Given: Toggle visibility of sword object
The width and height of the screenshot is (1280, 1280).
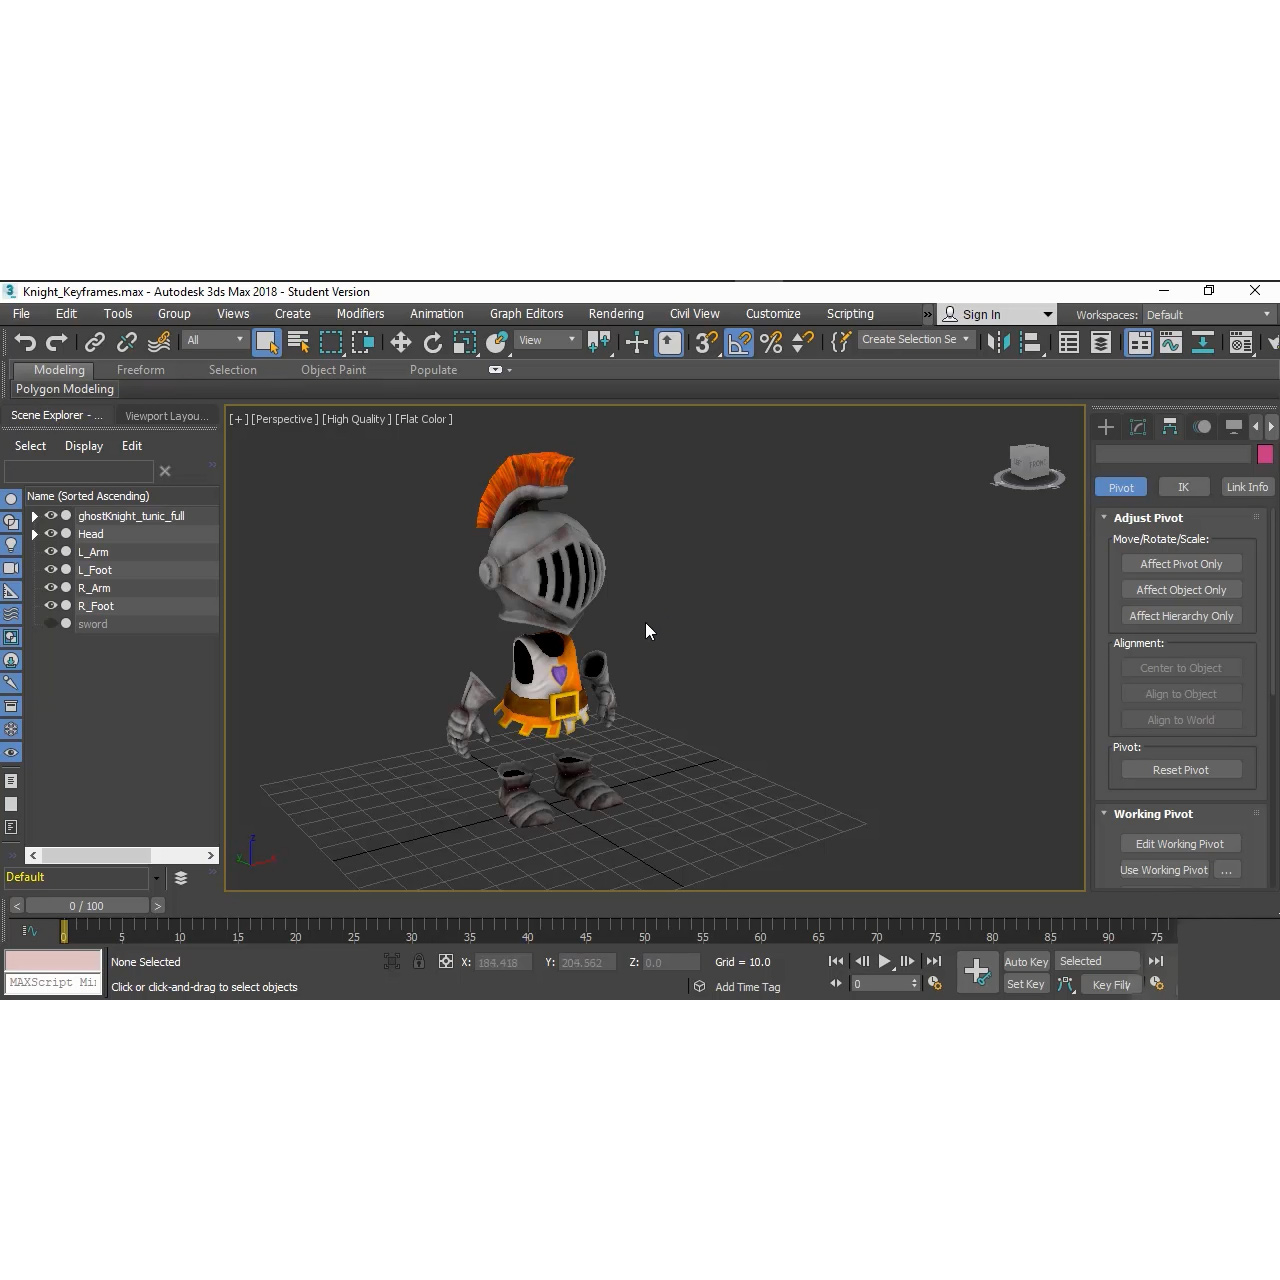Looking at the screenshot, I should (50, 624).
